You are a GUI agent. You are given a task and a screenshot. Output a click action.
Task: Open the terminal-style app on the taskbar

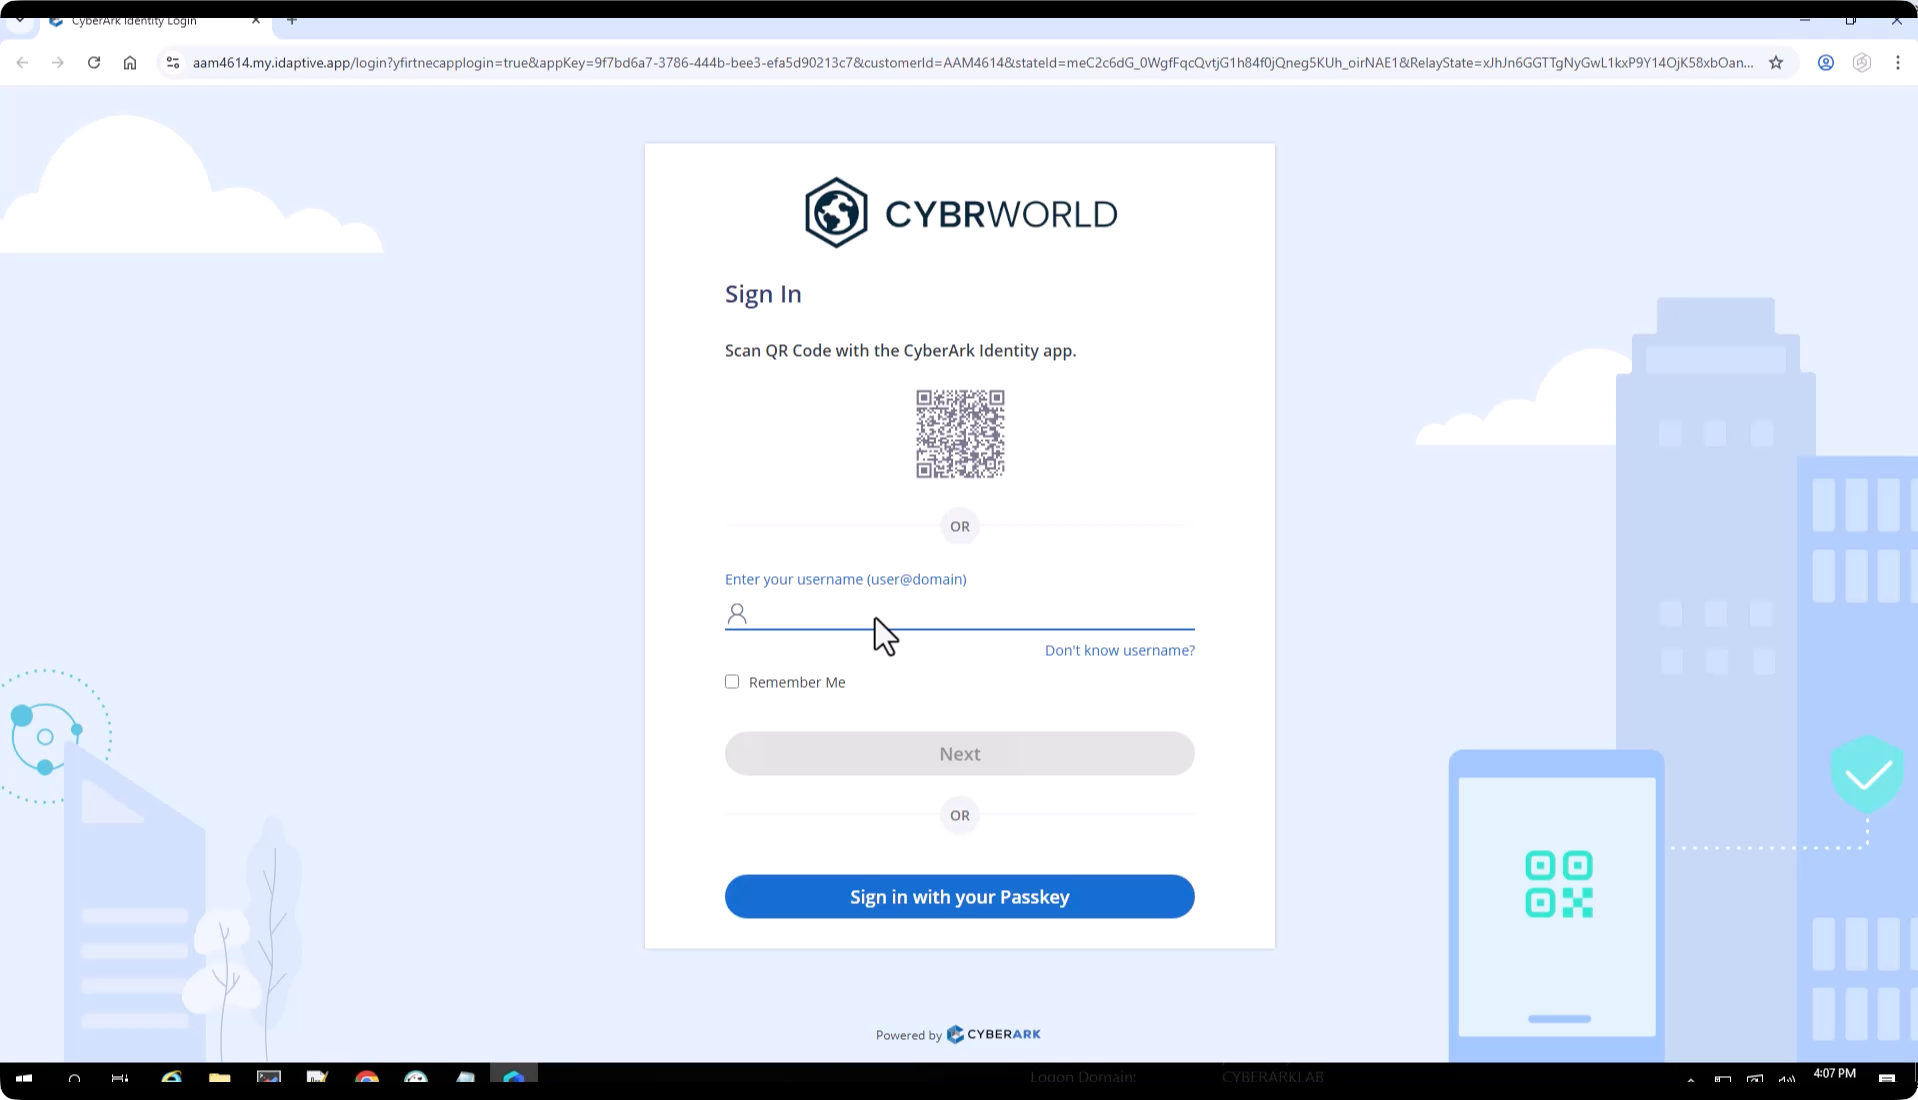click(x=269, y=1078)
